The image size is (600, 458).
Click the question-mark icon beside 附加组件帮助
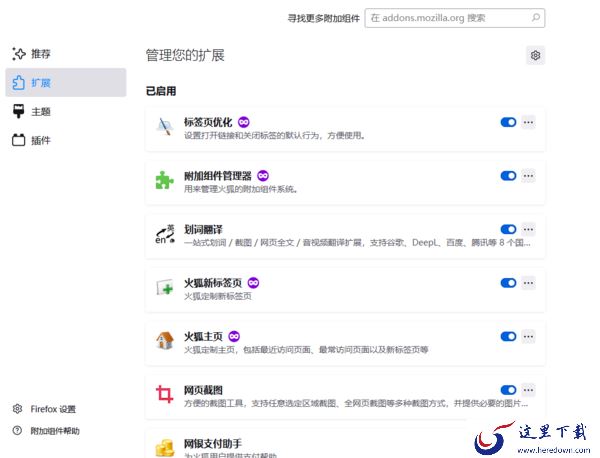[x=17, y=430]
